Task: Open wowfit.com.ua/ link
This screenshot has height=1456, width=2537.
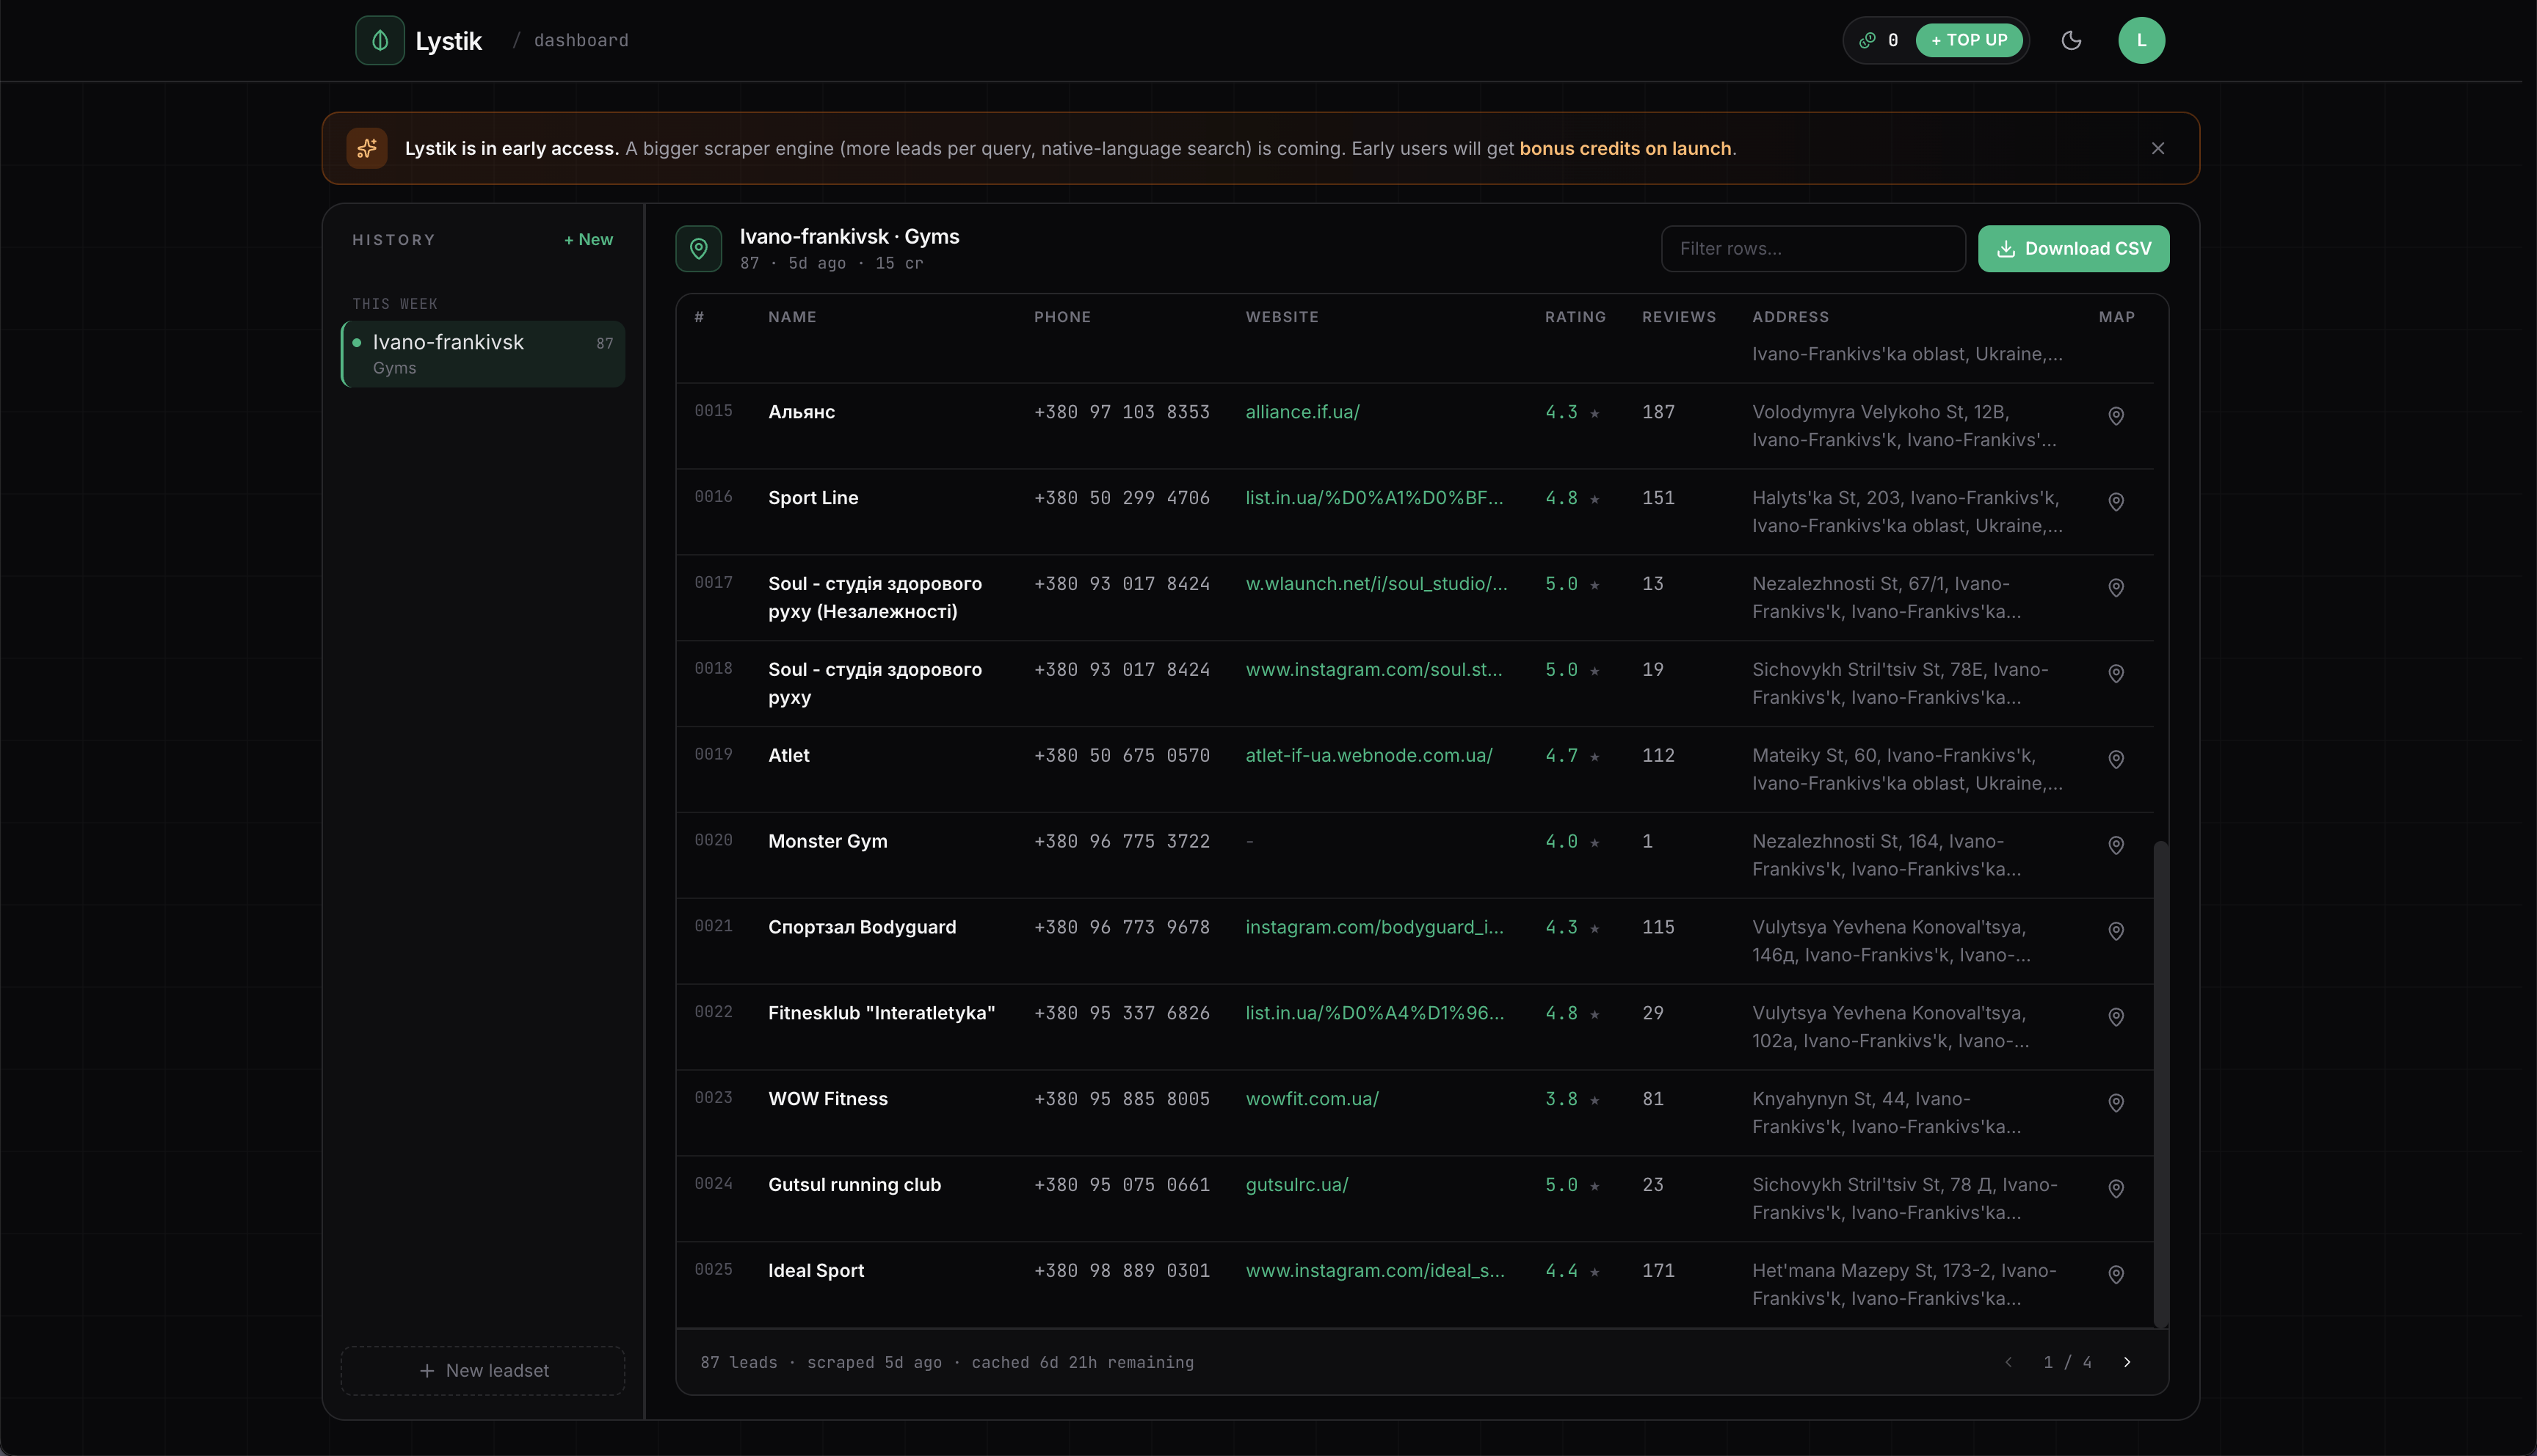Action: point(1312,1099)
